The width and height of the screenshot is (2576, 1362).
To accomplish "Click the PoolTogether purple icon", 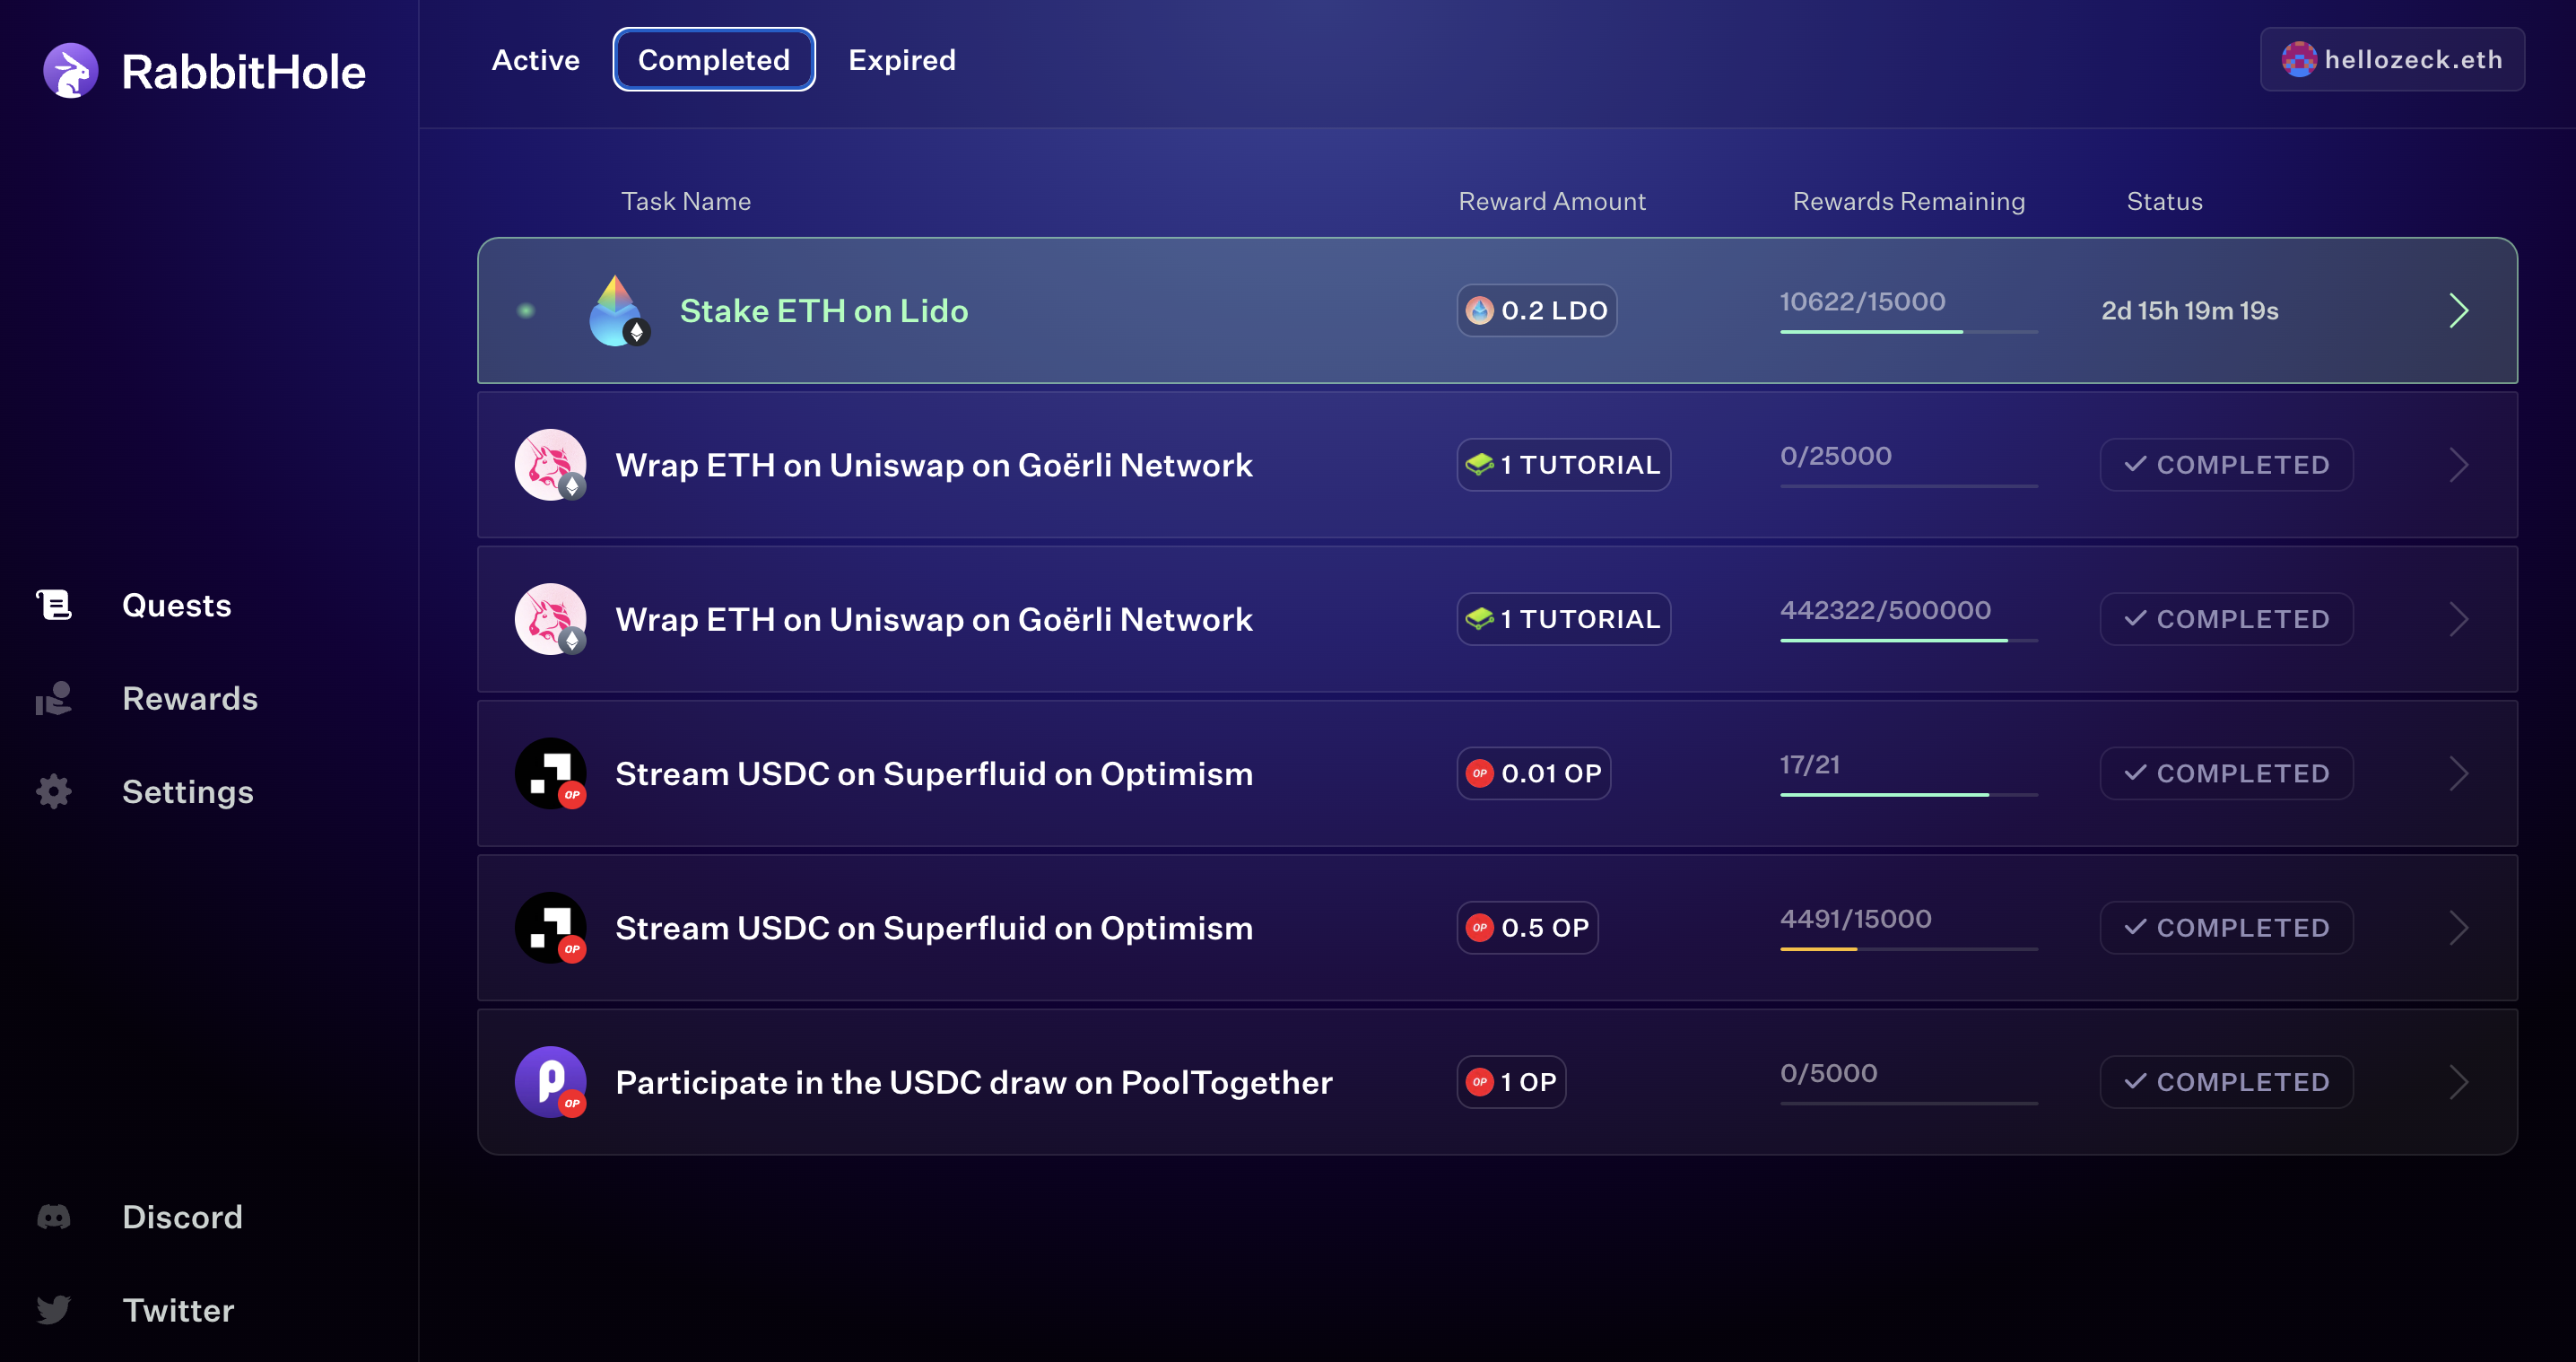I will point(551,1082).
